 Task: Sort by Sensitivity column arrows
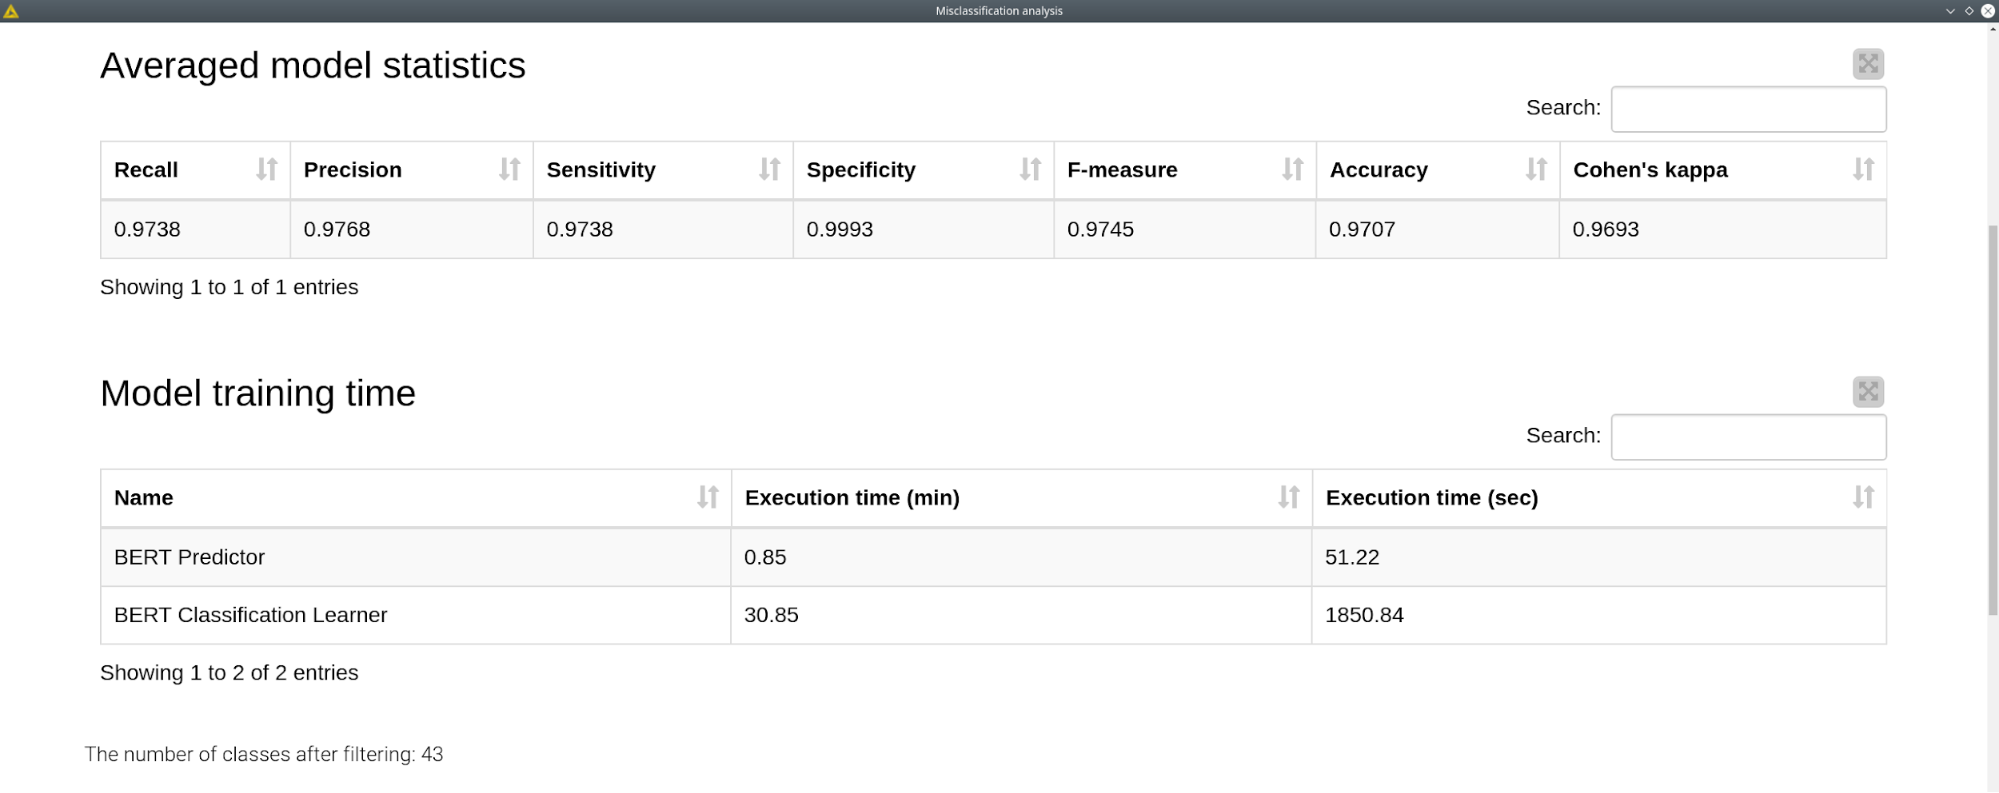769,169
